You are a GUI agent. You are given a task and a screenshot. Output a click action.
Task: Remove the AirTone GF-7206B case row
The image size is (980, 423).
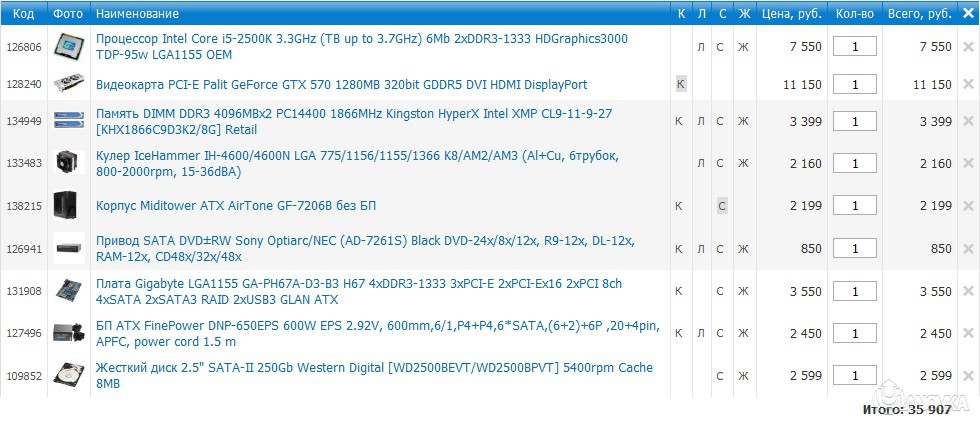point(968,206)
